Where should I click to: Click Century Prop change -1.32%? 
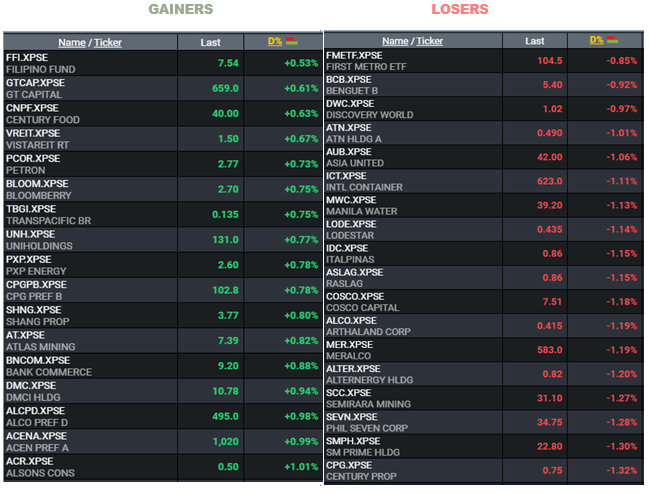(x=622, y=470)
